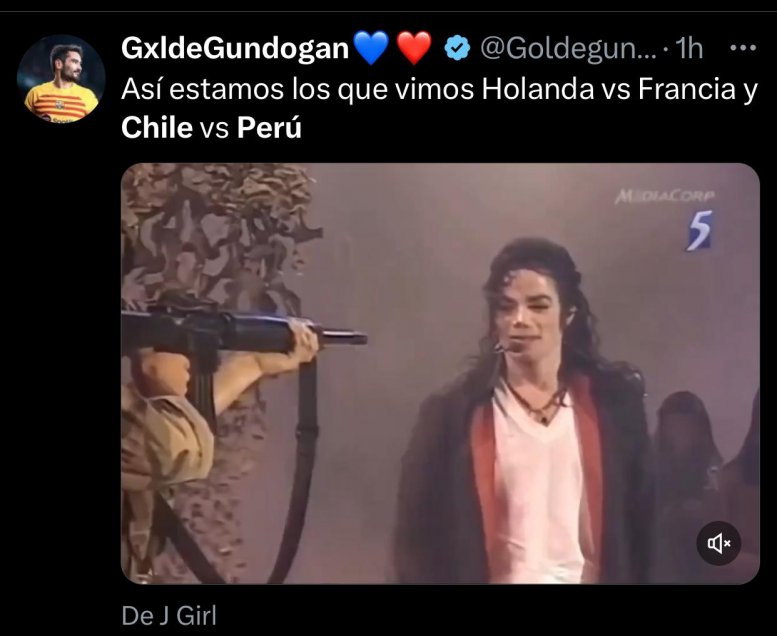Screen dimensions: 777x636
Task: Click the blue channel 5 logo
Action: coord(699,231)
